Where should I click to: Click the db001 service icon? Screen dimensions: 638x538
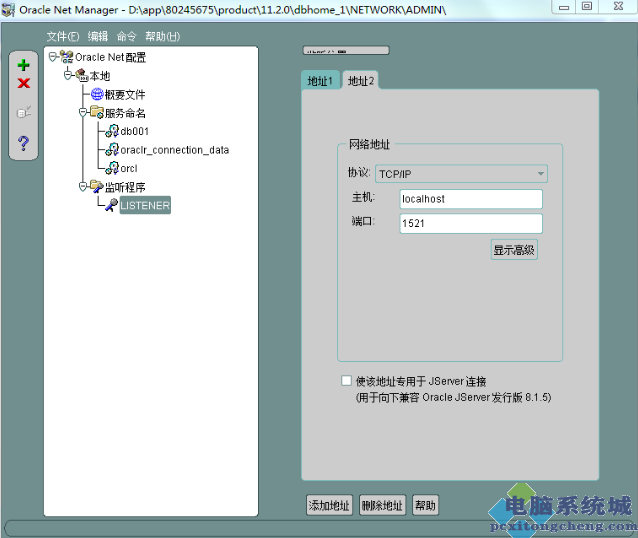(x=112, y=131)
